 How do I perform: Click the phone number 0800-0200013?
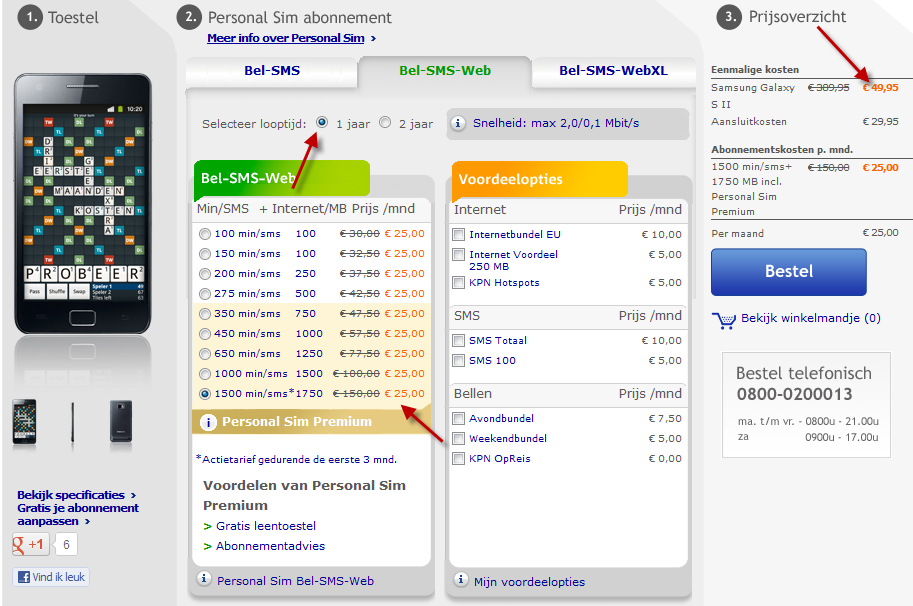coord(794,394)
